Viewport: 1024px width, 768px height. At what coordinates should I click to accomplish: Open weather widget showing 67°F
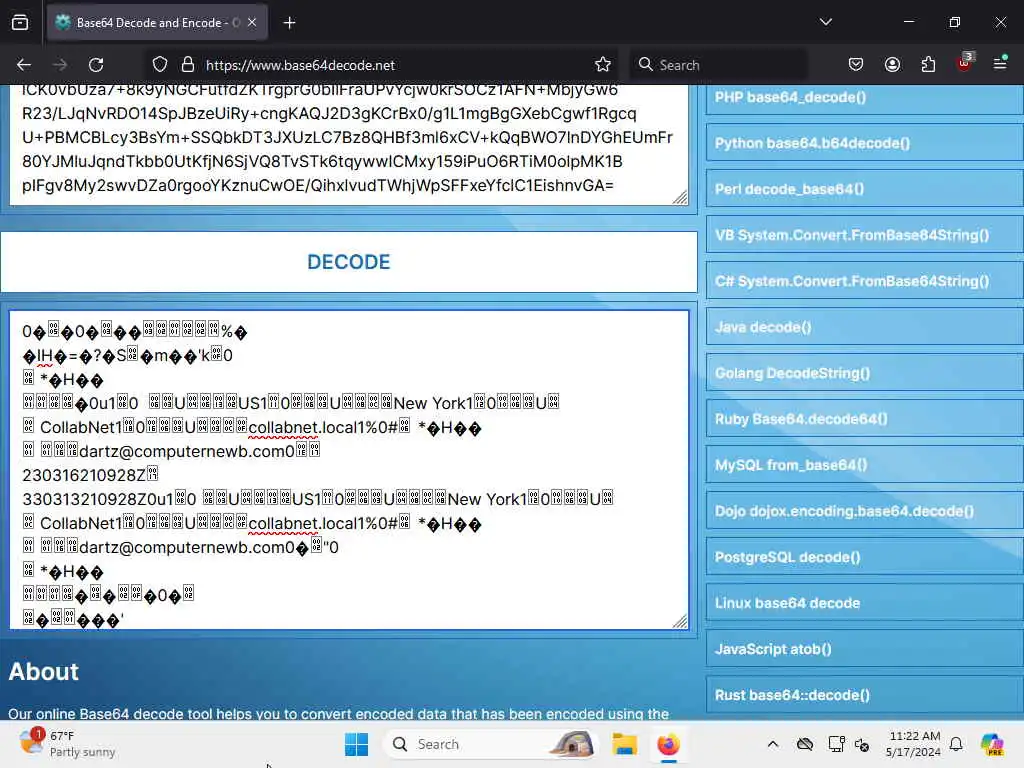pyautogui.click(x=68, y=744)
